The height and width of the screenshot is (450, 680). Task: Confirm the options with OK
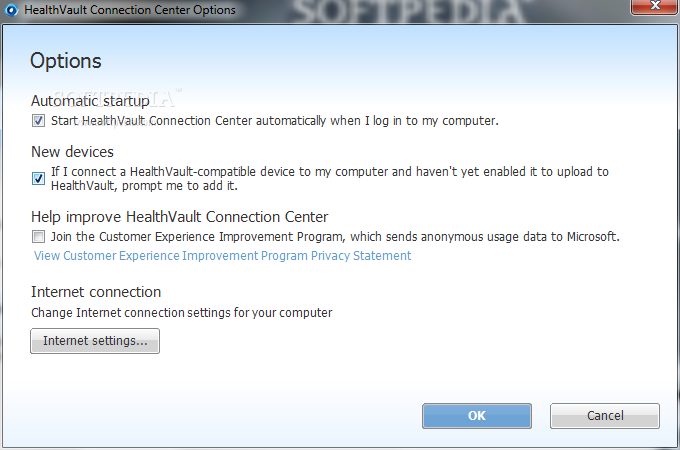coord(476,415)
